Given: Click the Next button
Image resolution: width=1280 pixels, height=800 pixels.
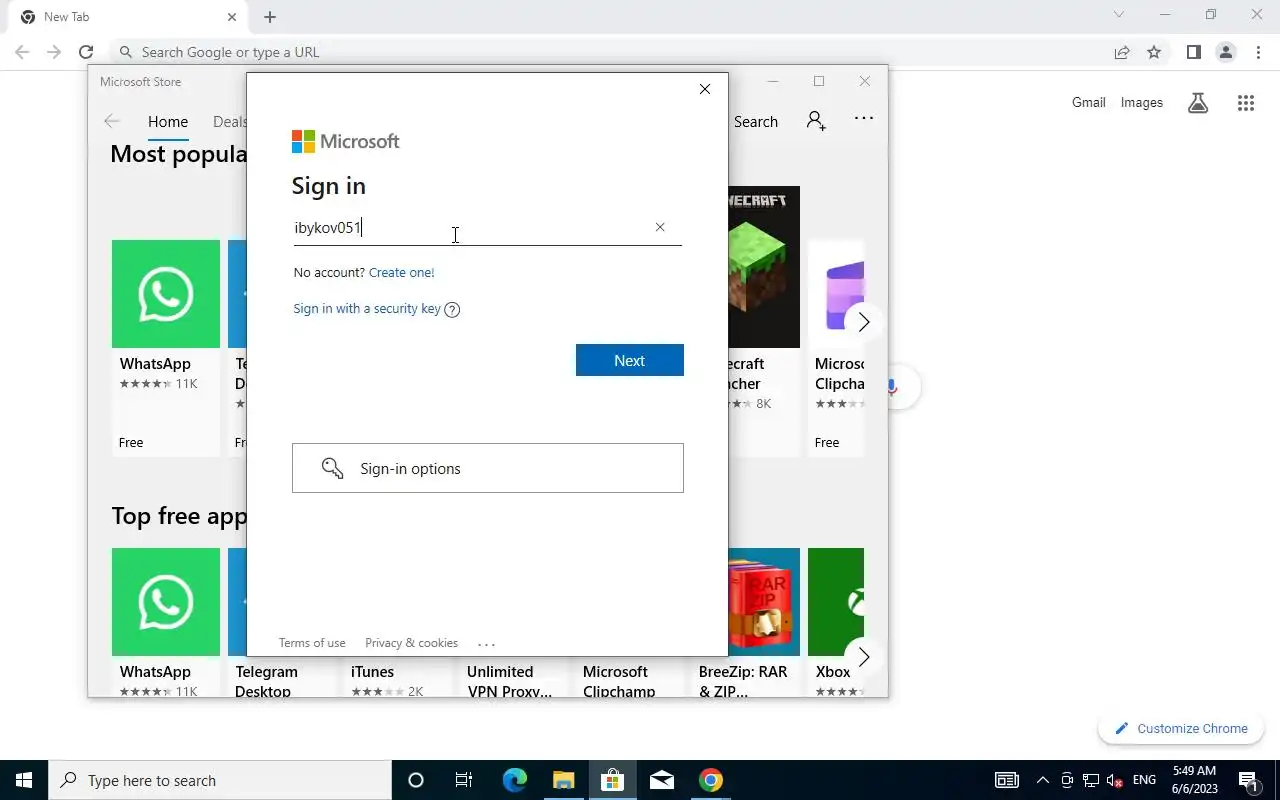Looking at the screenshot, I should pyautogui.click(x=630, y=360).
